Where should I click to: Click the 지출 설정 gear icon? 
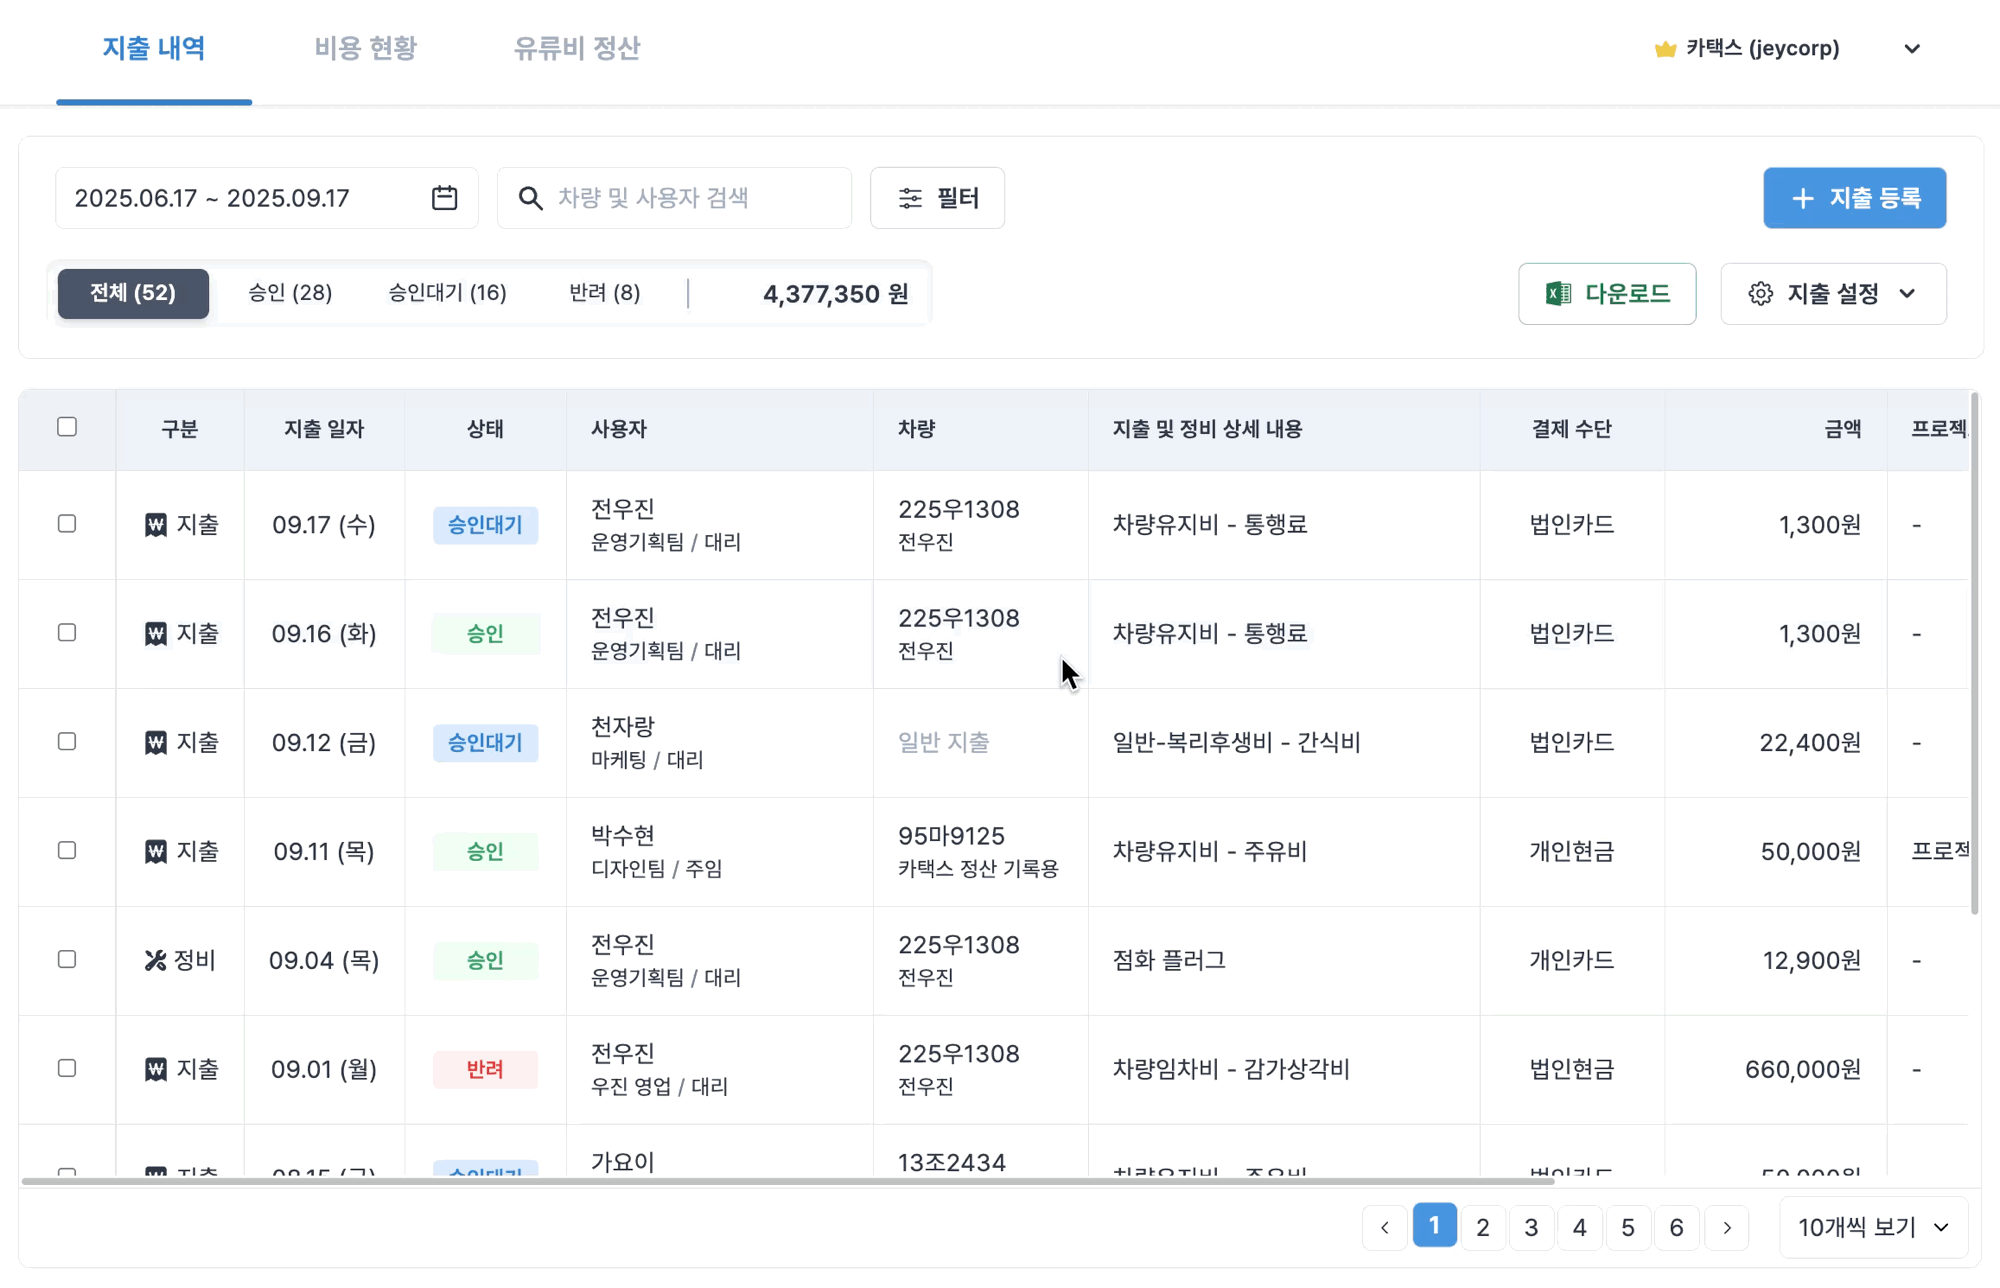tap(1761, 294)
